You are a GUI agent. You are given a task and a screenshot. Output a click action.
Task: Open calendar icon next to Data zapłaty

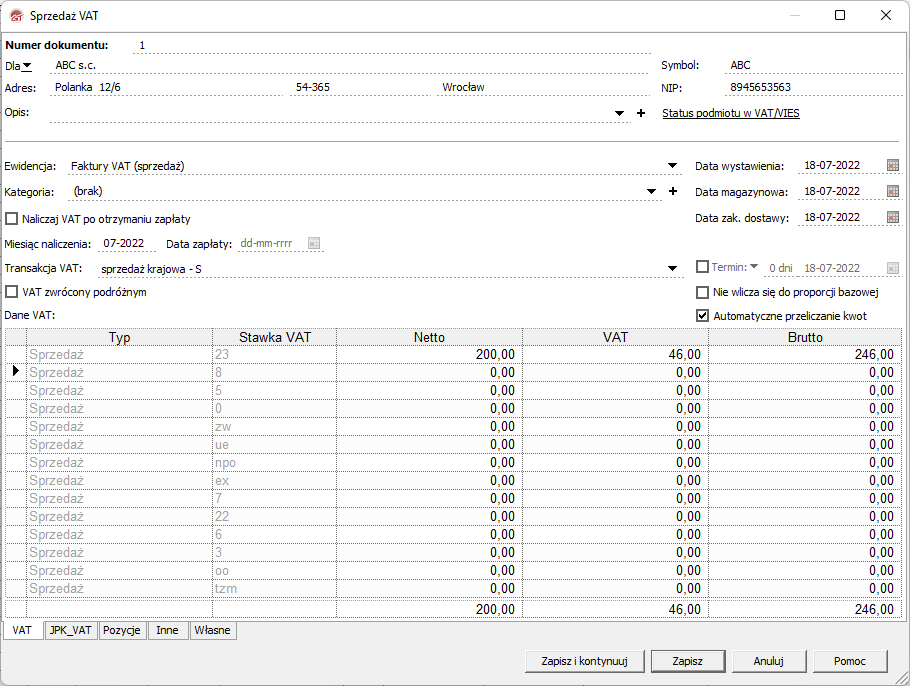[x=313, y=243]
